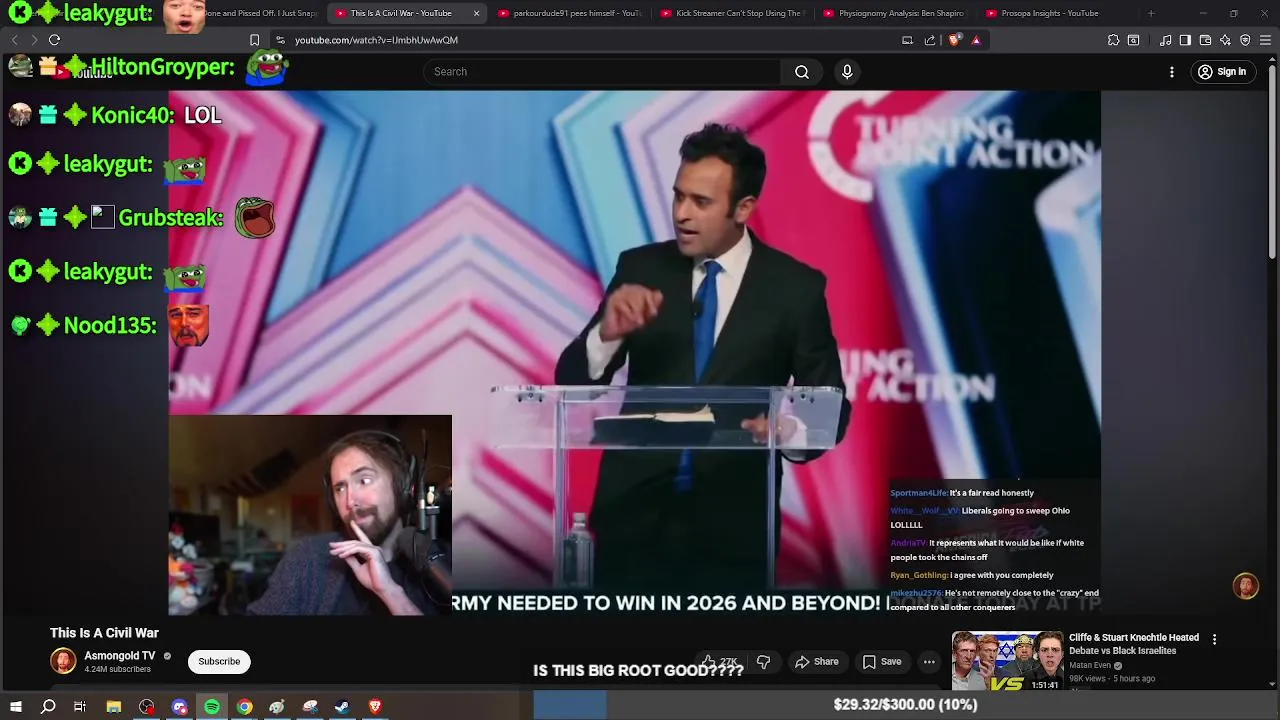The height and width of the screenshot is (720, 1280).
Task: Click the Share button under video
Action: click(x=816, y=661)
